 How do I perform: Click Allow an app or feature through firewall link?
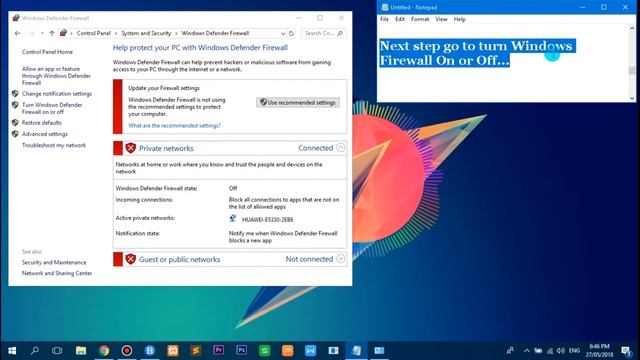coord(56,76)
